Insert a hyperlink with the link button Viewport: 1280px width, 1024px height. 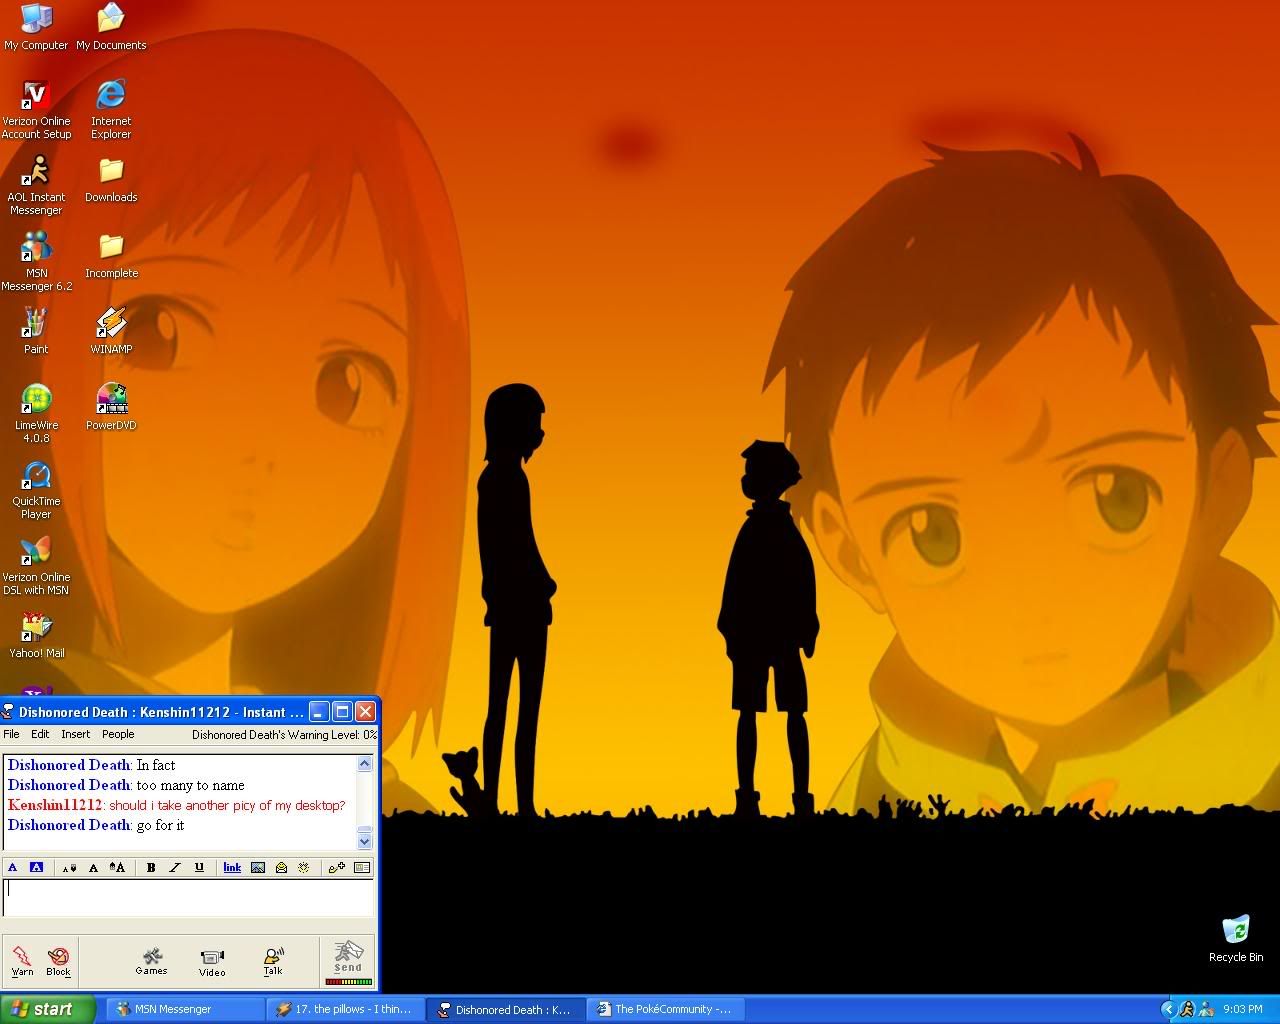coord(232,867)
